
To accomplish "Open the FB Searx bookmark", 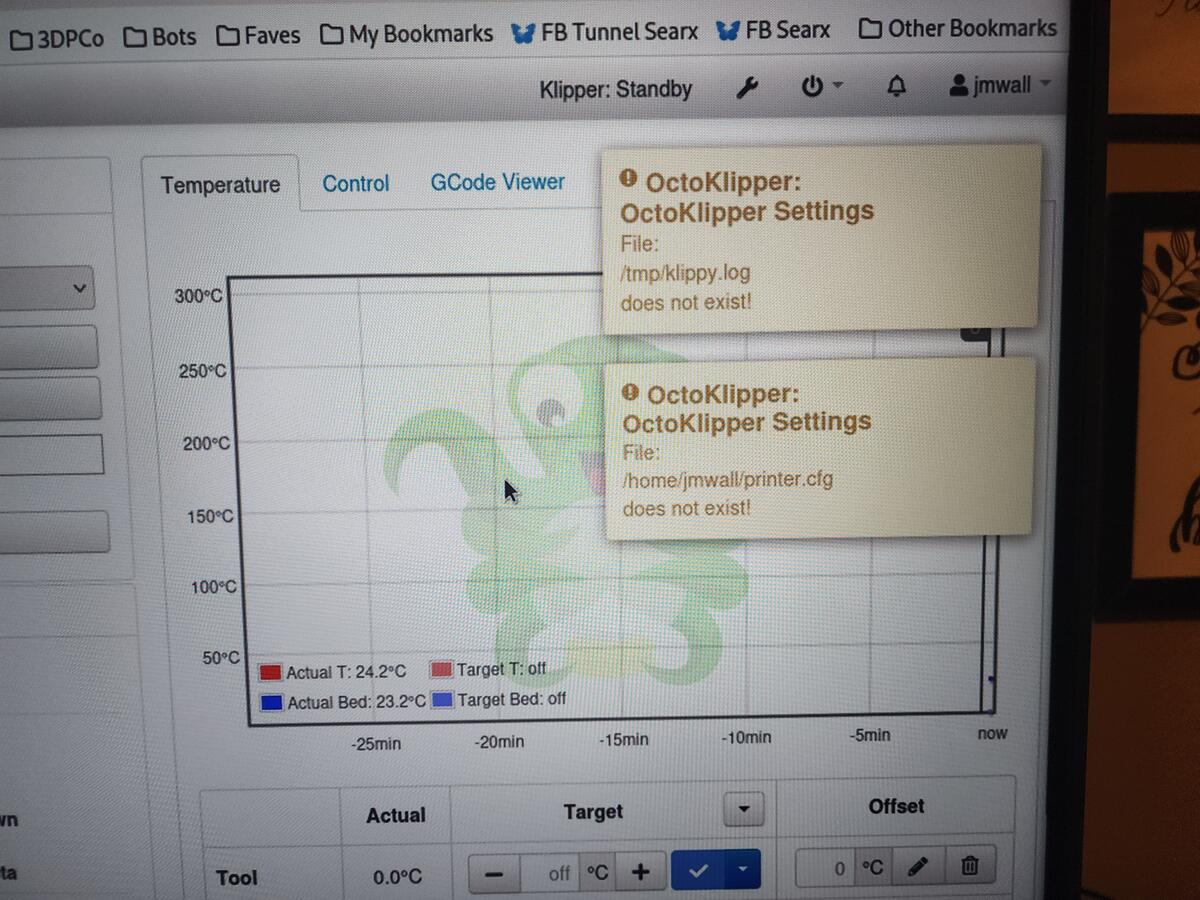I will 774,31.
